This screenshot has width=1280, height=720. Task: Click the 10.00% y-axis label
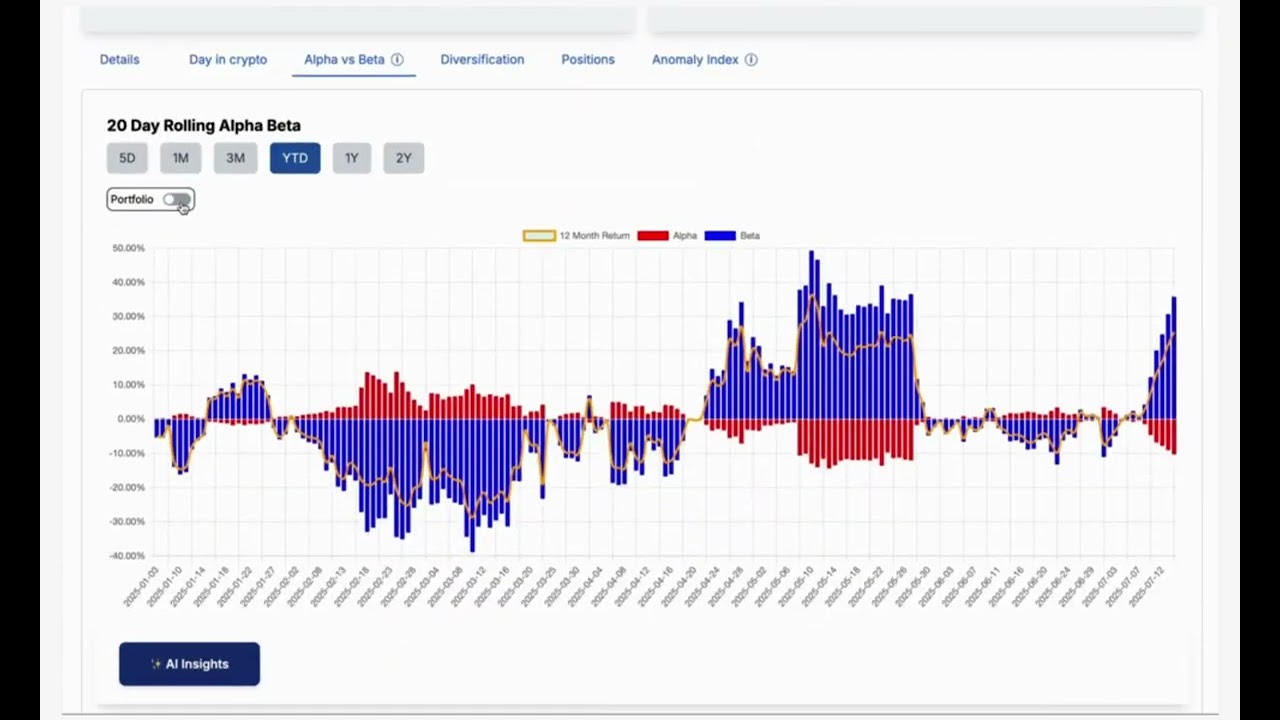pos(128,385)
